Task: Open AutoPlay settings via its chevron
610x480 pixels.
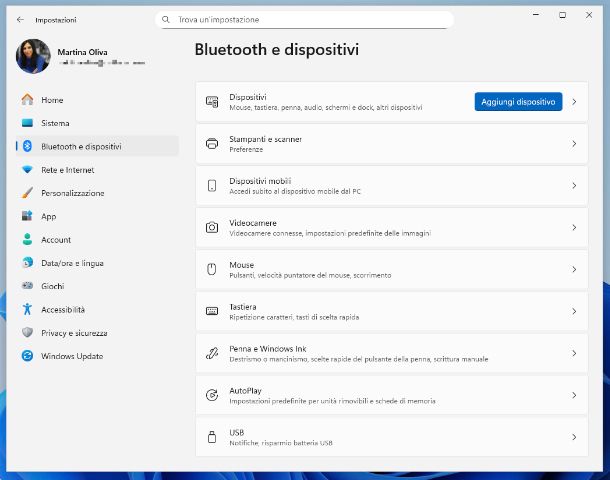Action: pos(574,395)
